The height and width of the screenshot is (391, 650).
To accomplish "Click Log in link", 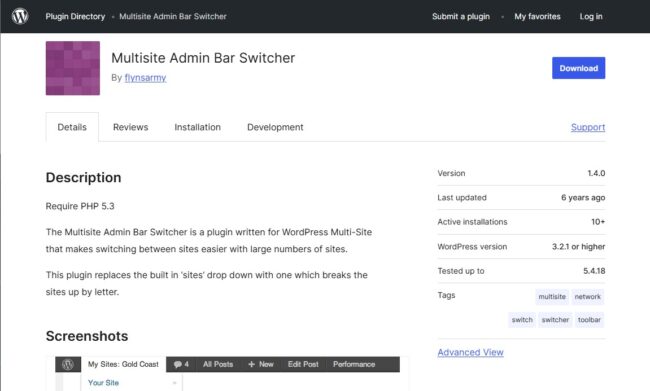I will [x=591, y=17].
